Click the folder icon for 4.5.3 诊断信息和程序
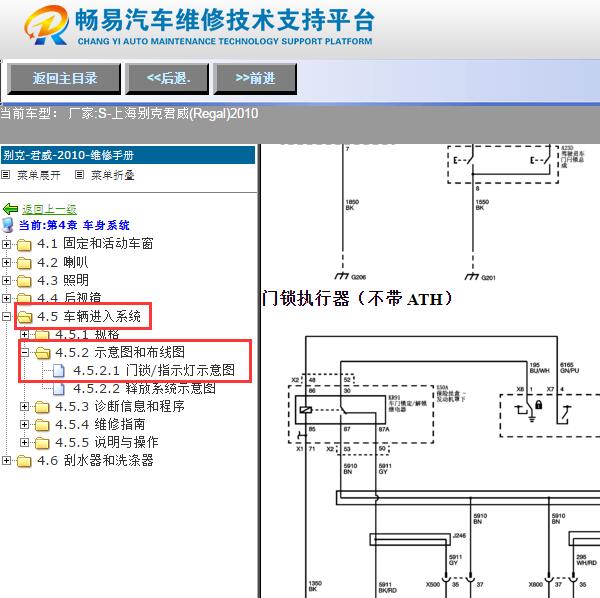Screen dimensions: 600x598 (42, 407)
